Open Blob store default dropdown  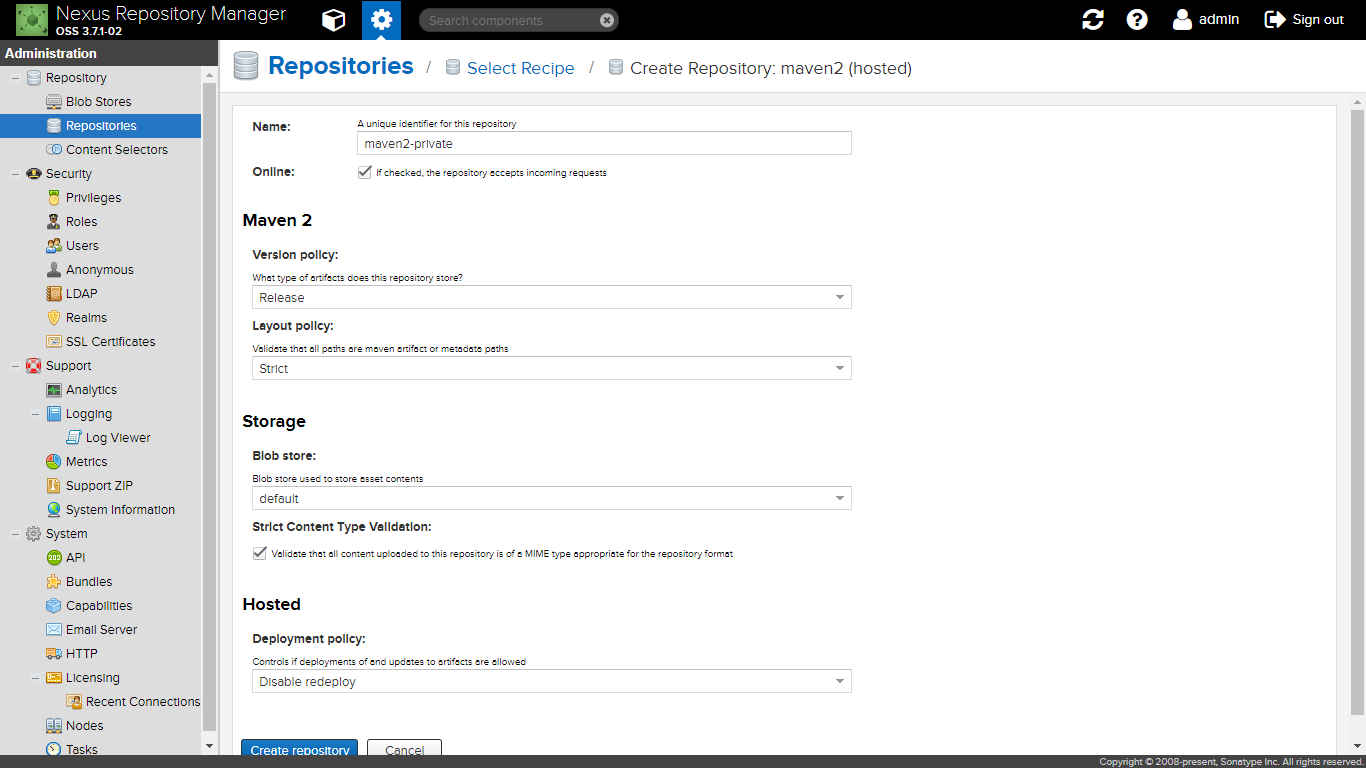(x=552, y=498)
